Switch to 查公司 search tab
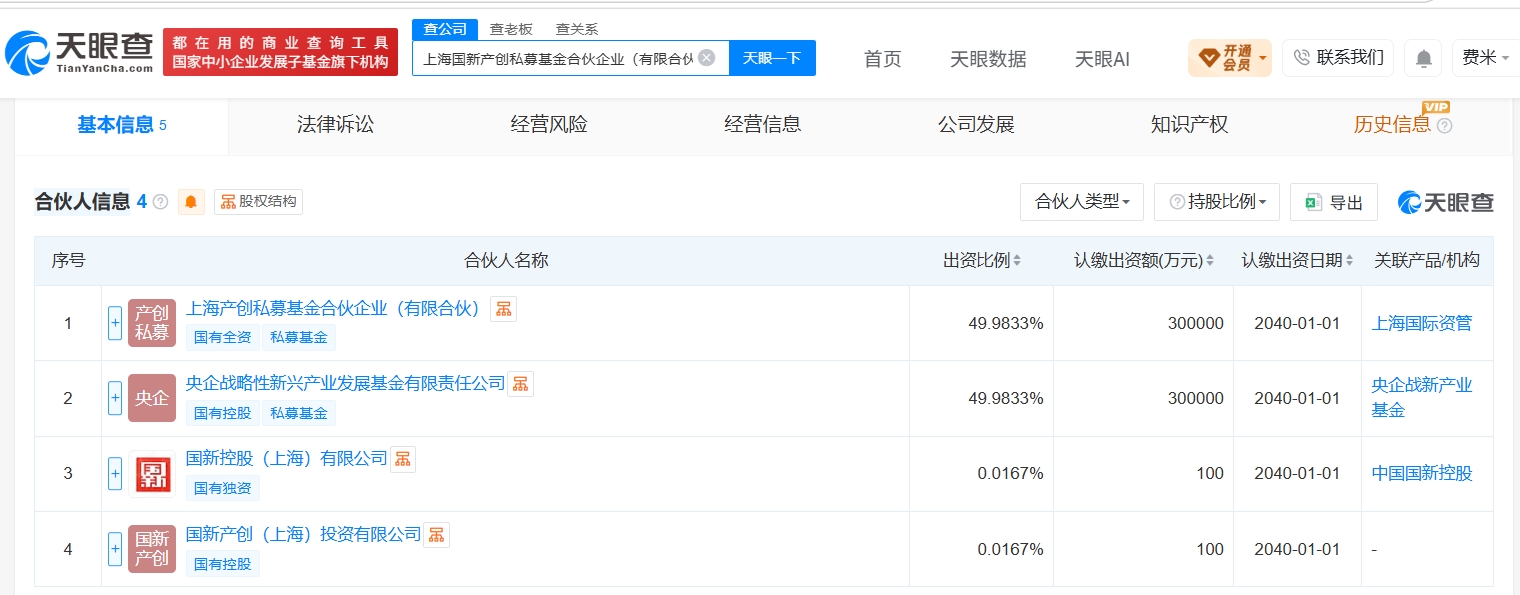Image resolution: width=1520 pixels, height=595 pixels. [445, 29]
